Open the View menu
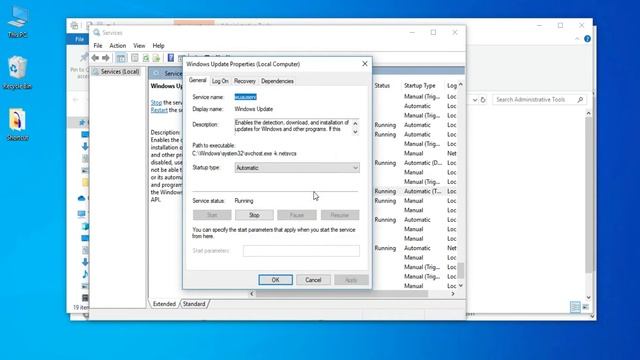Viewport: 640px width, 360px height. coord(139,46)
